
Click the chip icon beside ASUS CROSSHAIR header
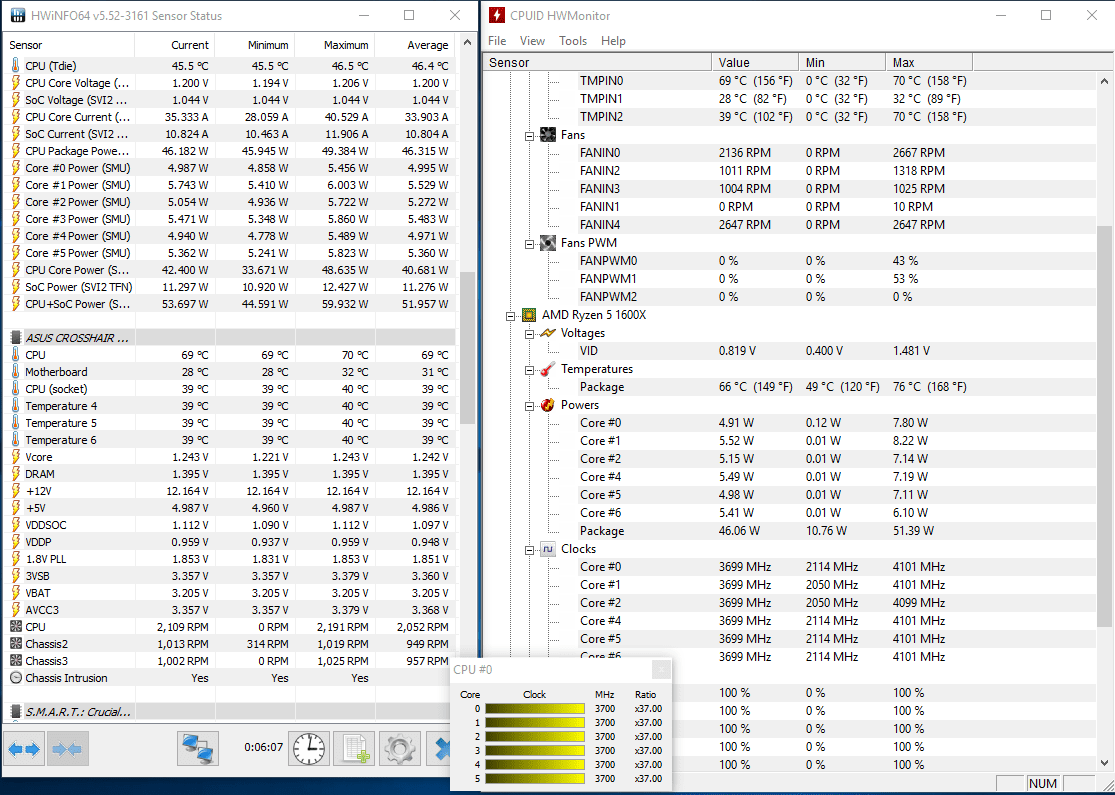(x=16, y=337)
